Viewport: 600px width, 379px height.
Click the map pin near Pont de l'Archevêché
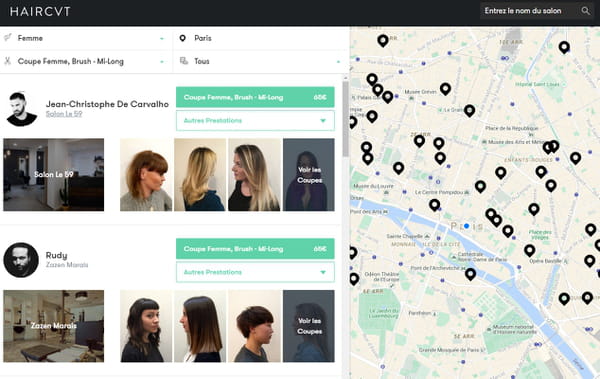[470, 274]
